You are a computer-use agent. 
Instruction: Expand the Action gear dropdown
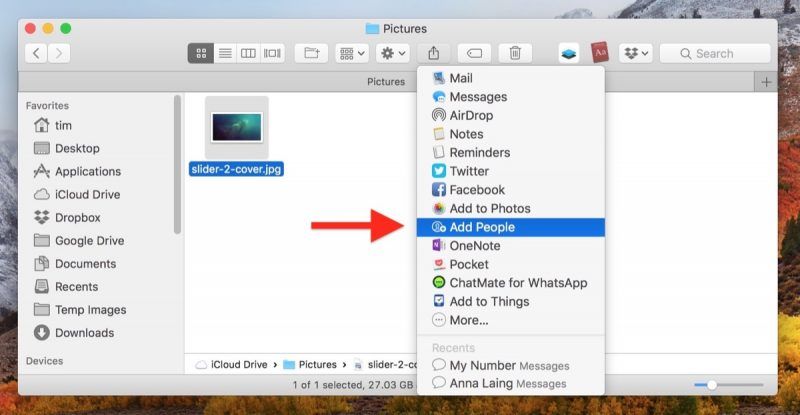coord(391,53)
